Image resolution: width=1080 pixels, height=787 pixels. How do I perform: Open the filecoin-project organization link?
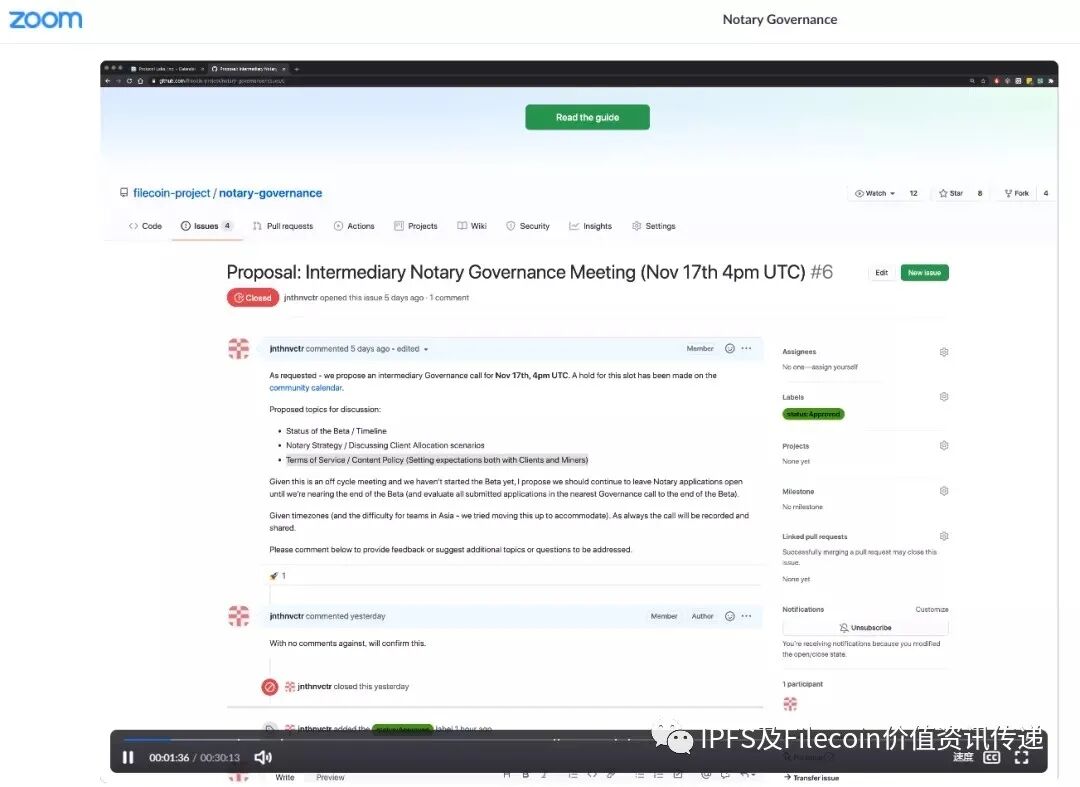tap(172, 193)
